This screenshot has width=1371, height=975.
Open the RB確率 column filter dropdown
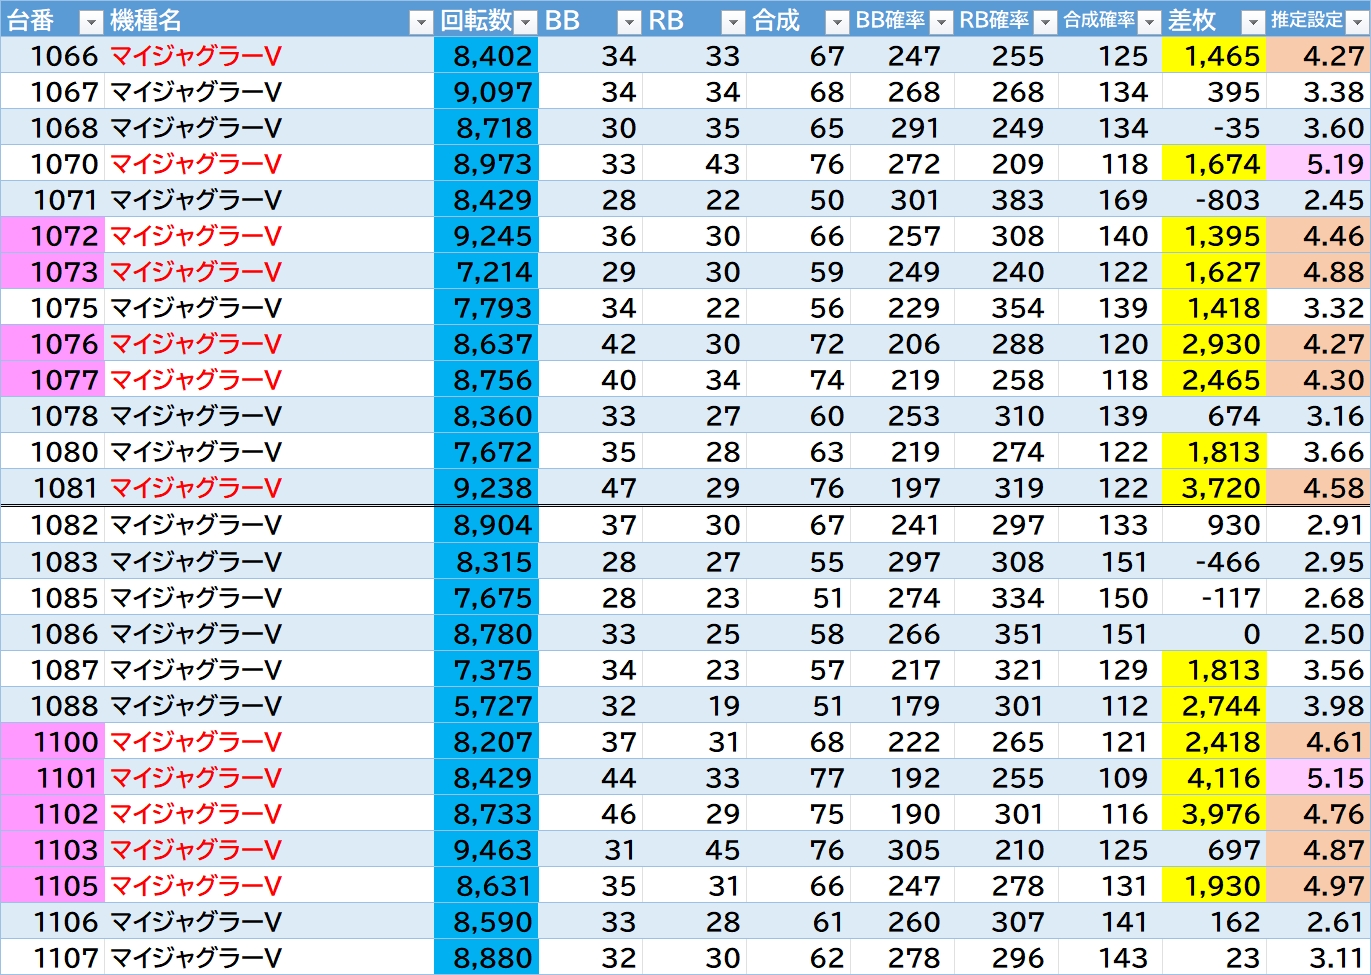click(x=1045, y=21)
